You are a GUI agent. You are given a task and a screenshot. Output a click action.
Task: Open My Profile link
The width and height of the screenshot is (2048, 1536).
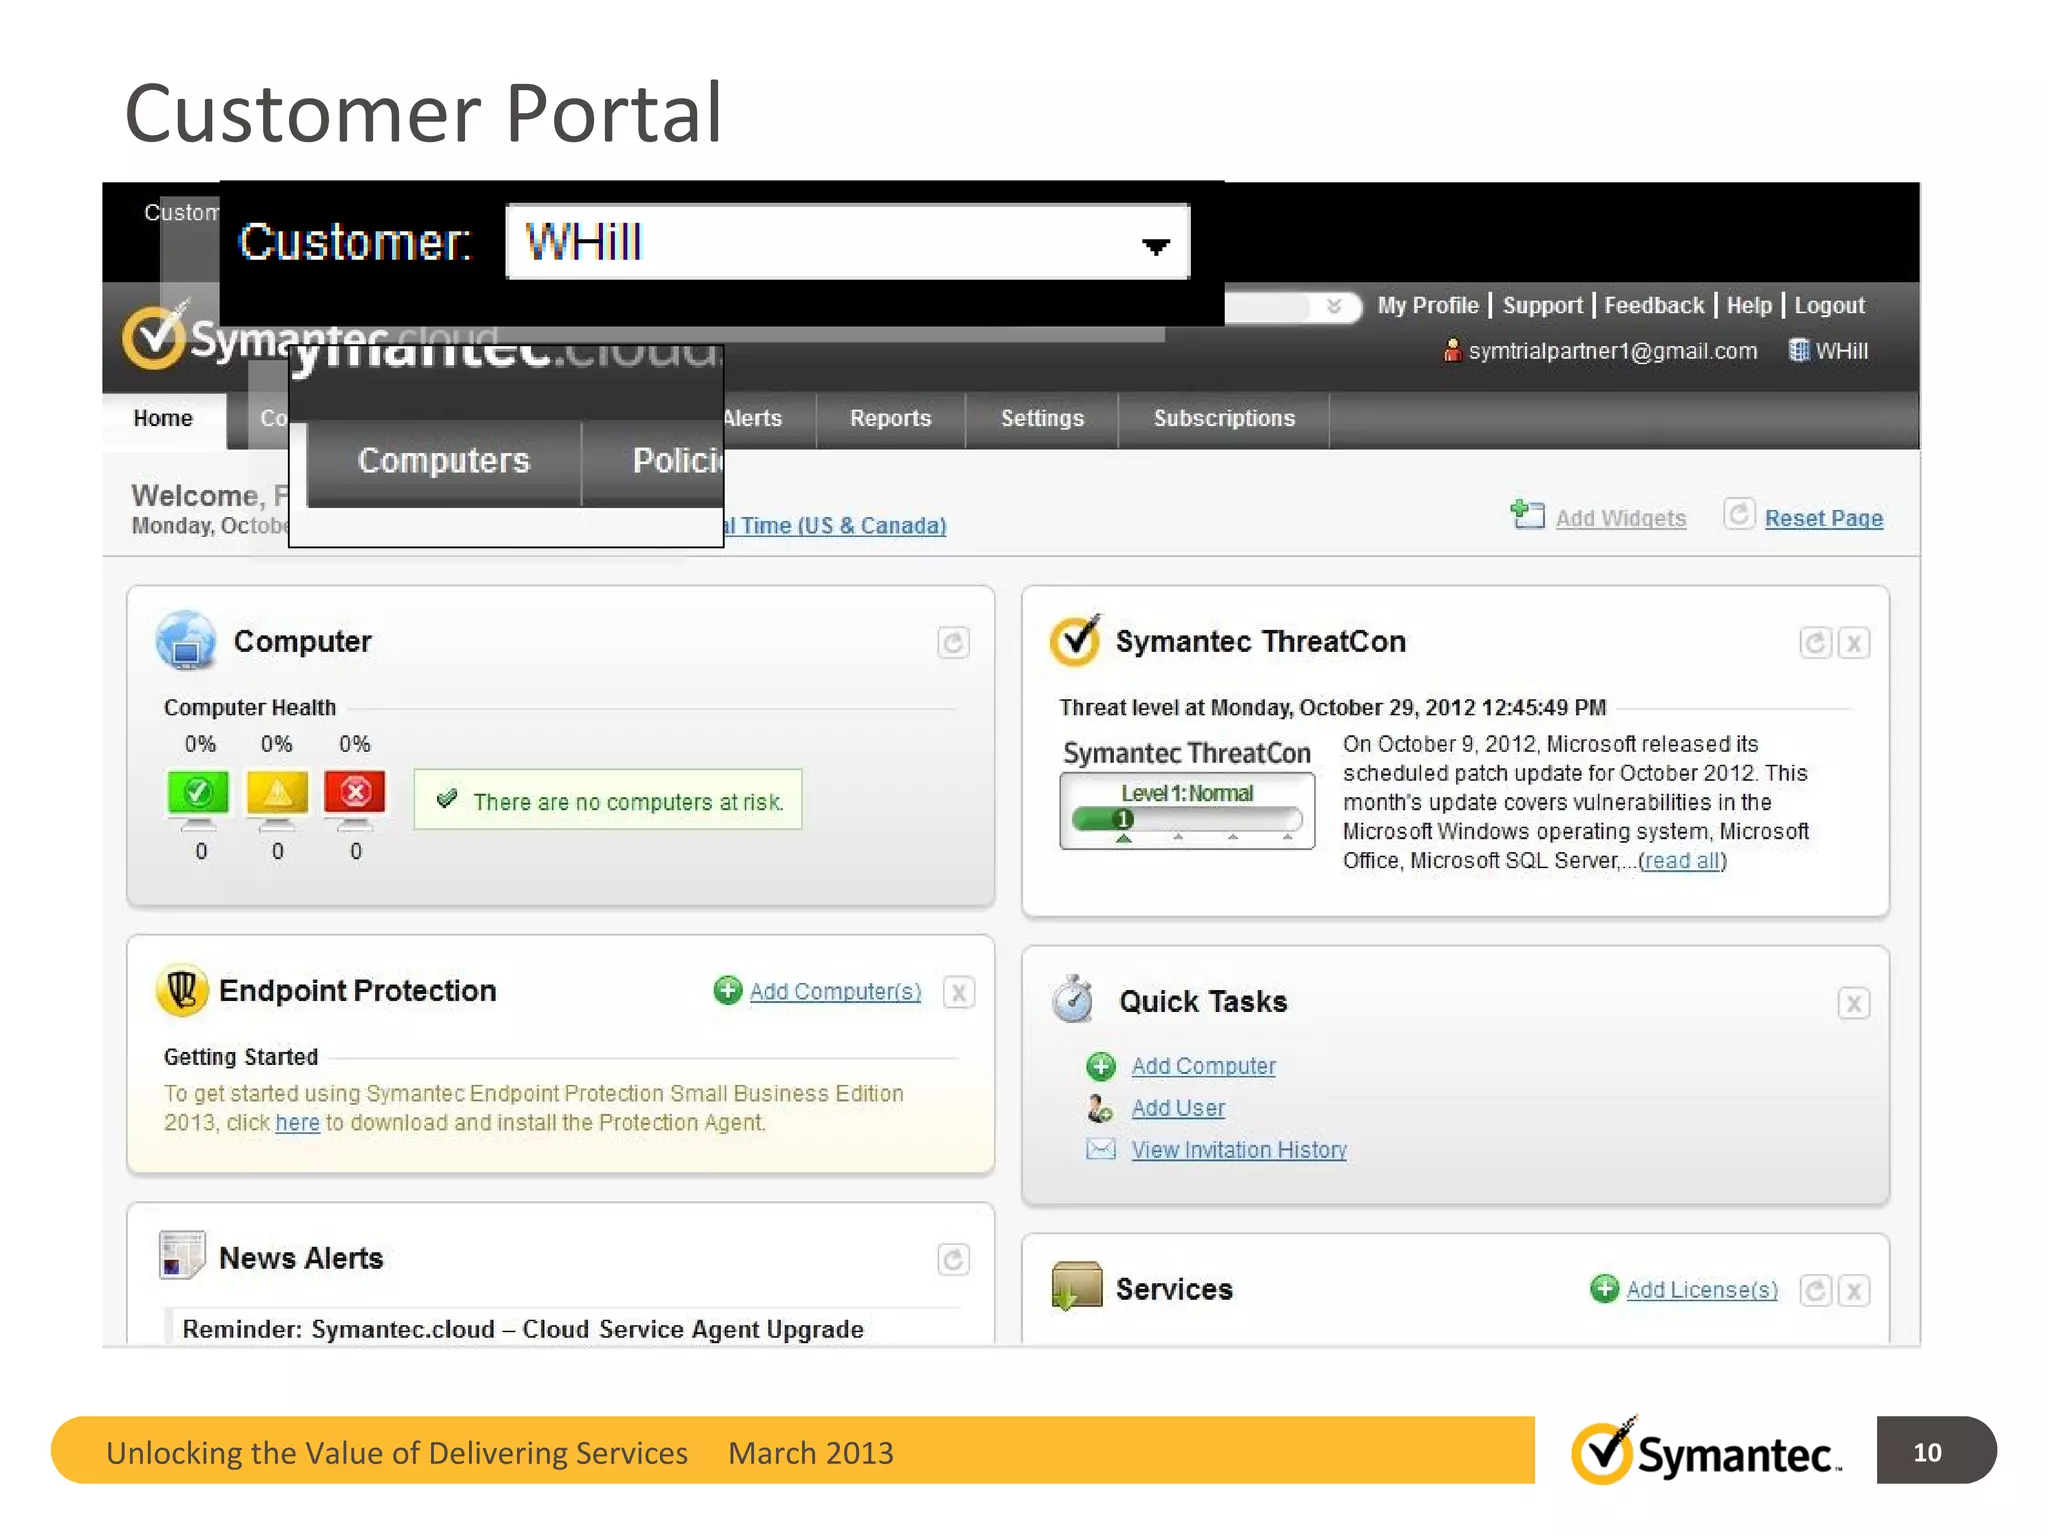tap(1427, 306)
